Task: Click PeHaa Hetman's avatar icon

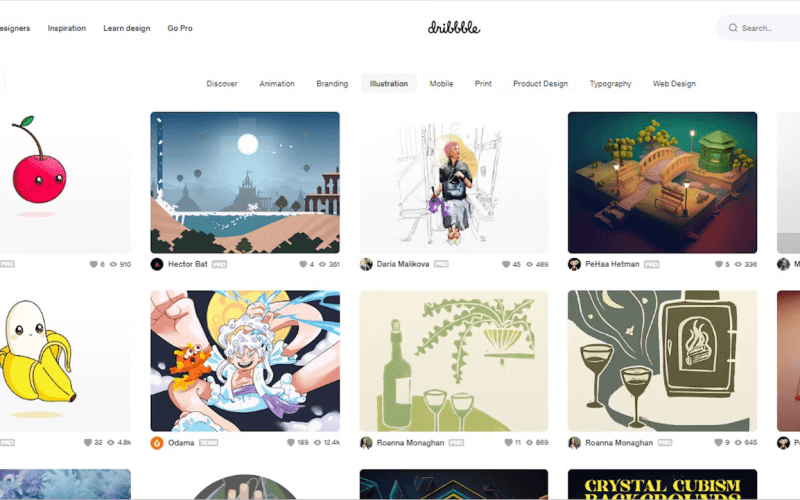Action: pos(574,264)
